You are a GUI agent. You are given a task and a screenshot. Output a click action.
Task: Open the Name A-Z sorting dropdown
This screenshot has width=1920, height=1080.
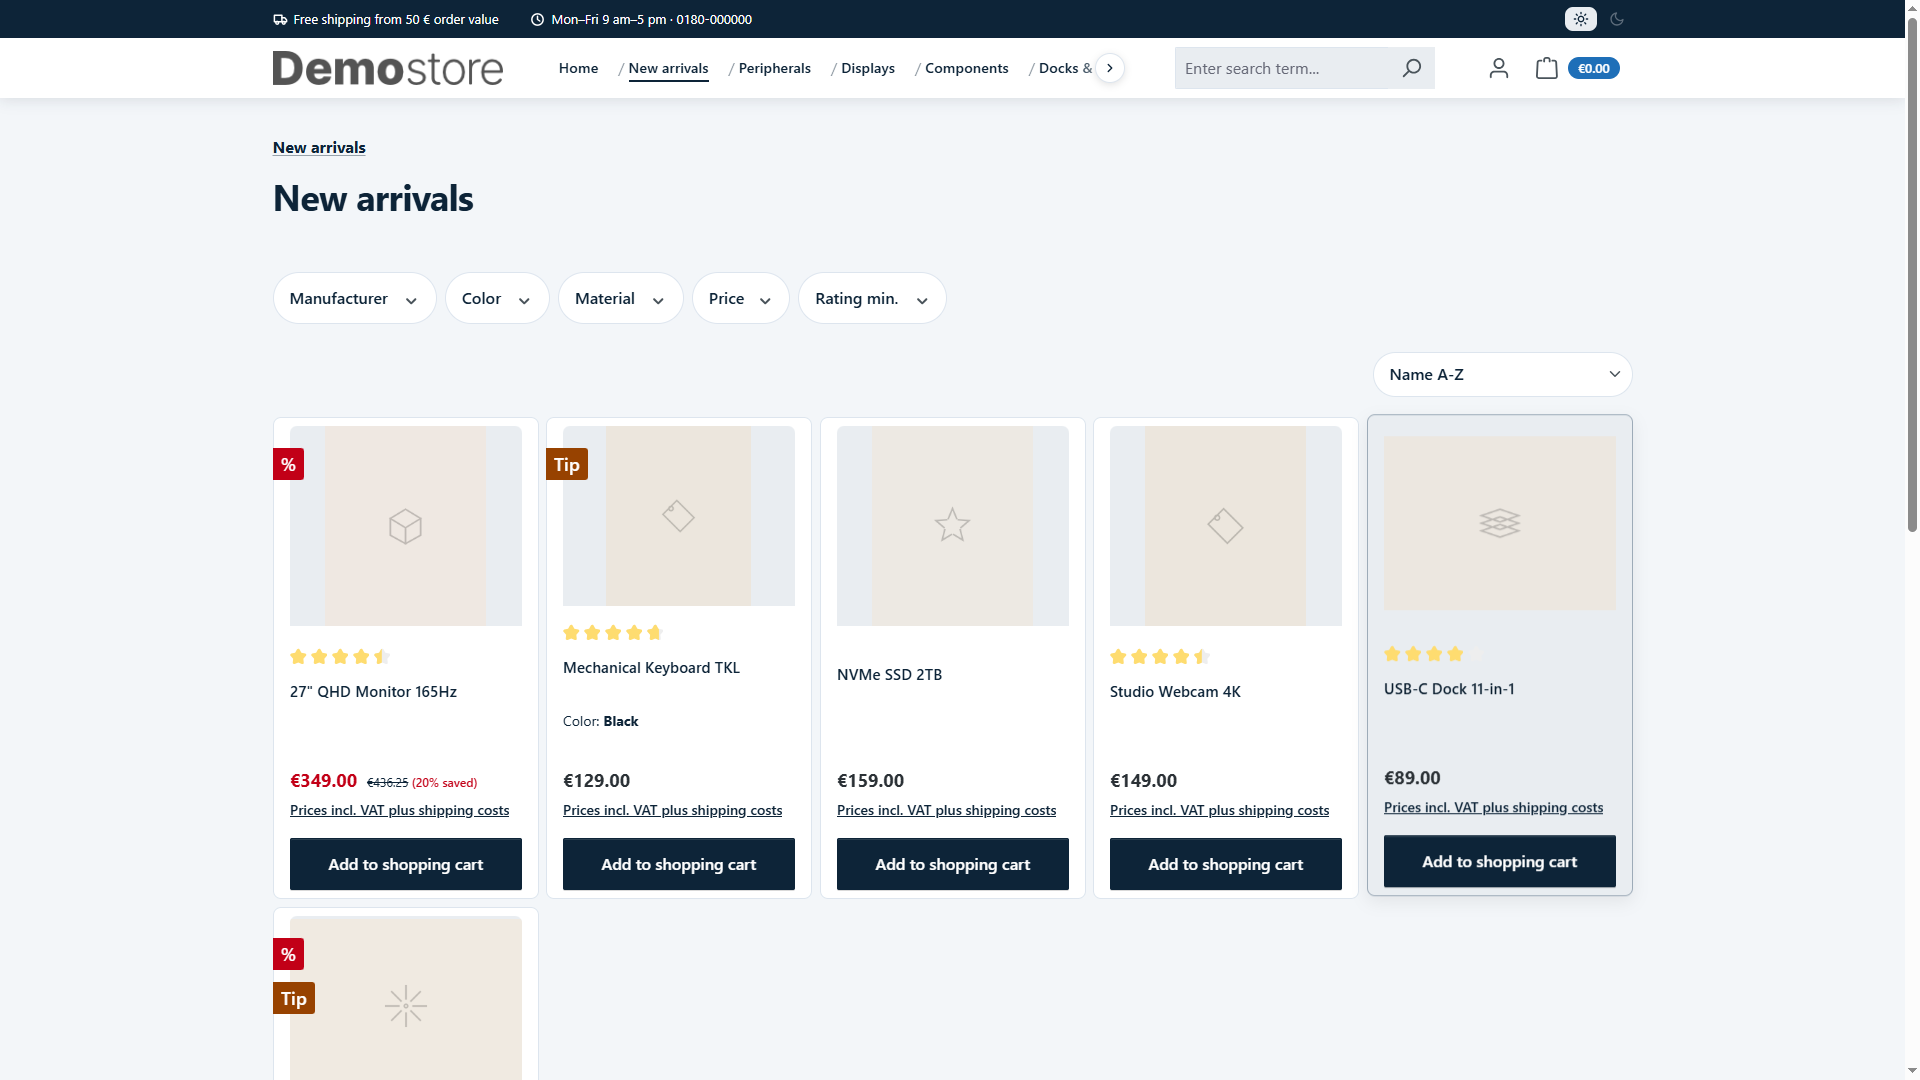click(x=1502, y=374)
